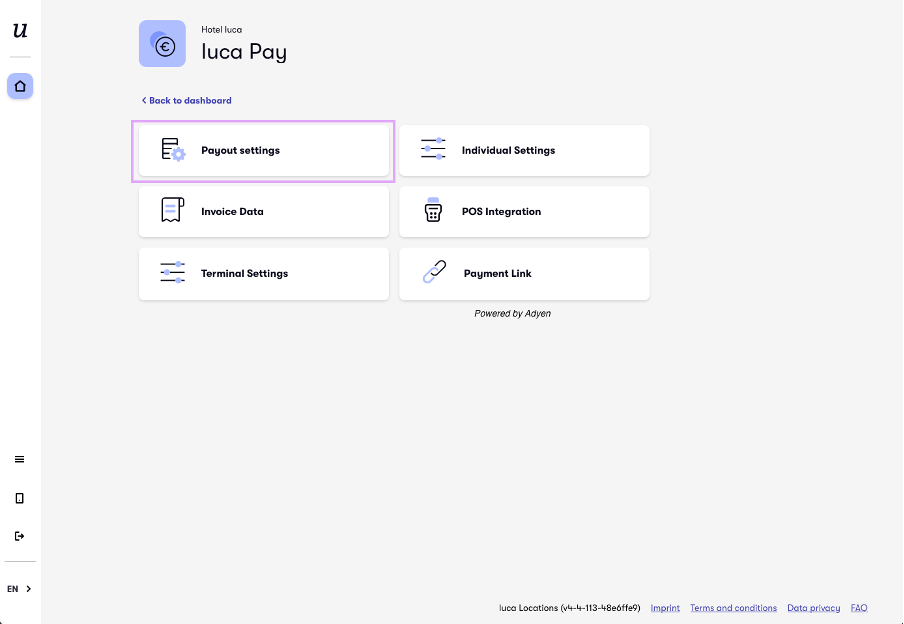Viewport: 904px width, 624px height.
Task: Click the 'Hotel luca' text
Action: point(221,29)
